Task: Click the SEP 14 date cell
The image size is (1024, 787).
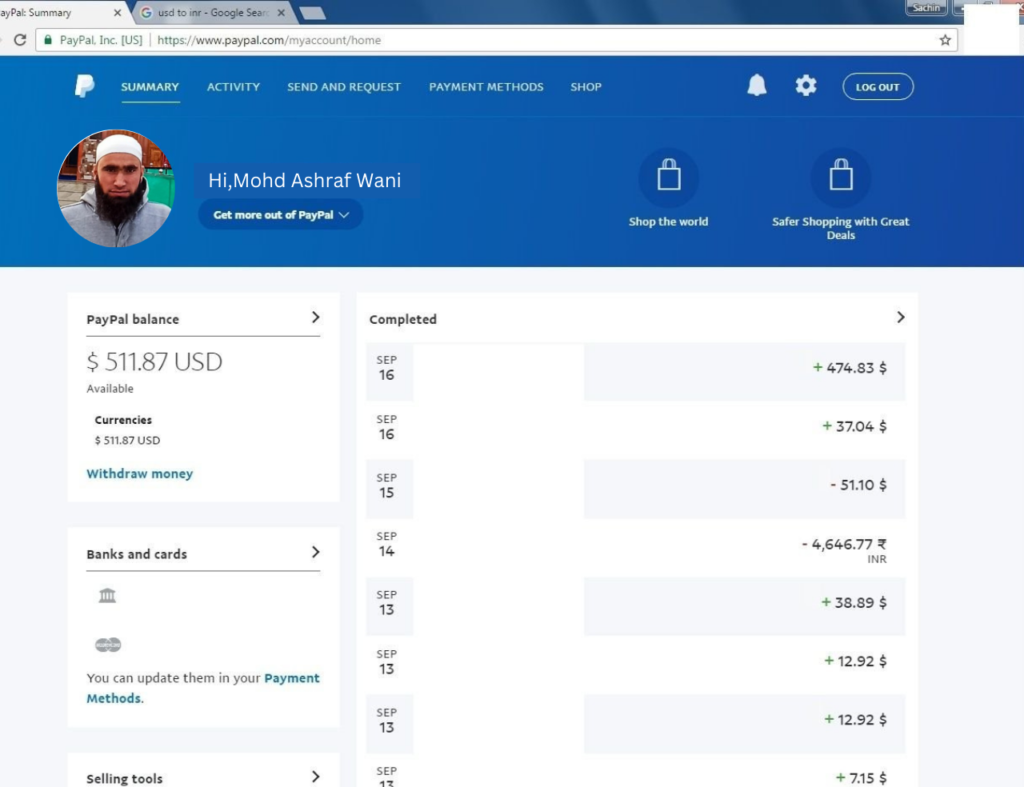Action: 387,545
